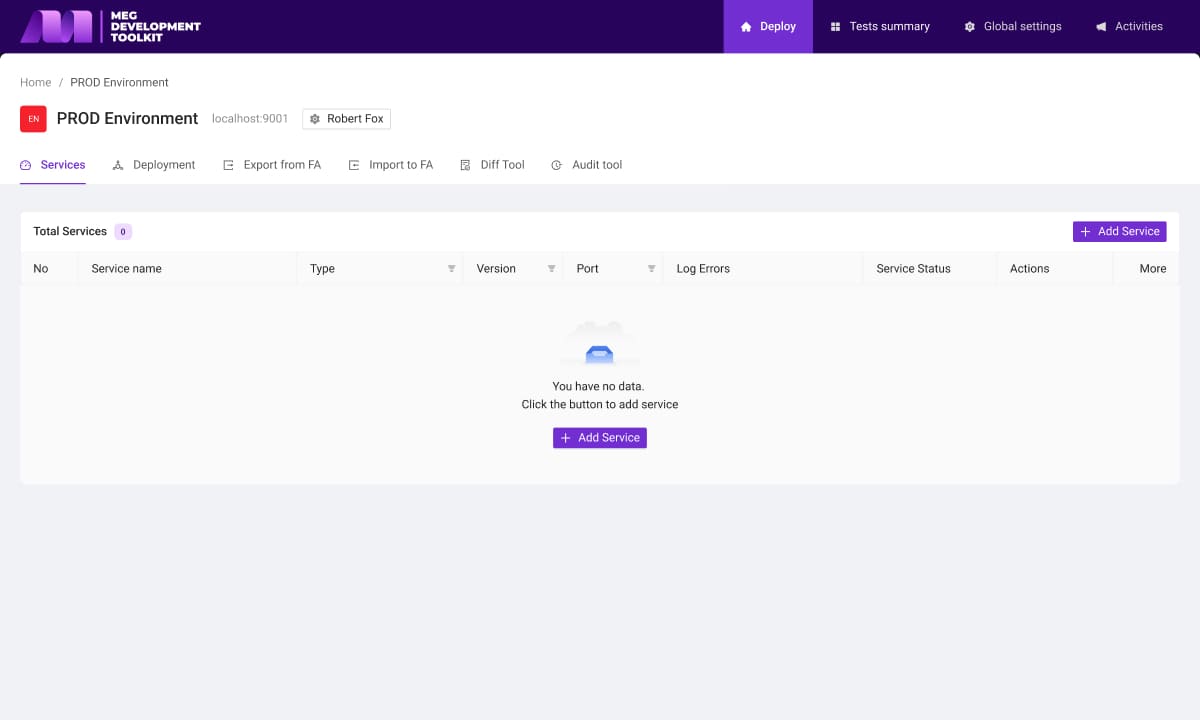Open the Import to FA tab
Screen dimensions: 1200x720
point(391,165)
